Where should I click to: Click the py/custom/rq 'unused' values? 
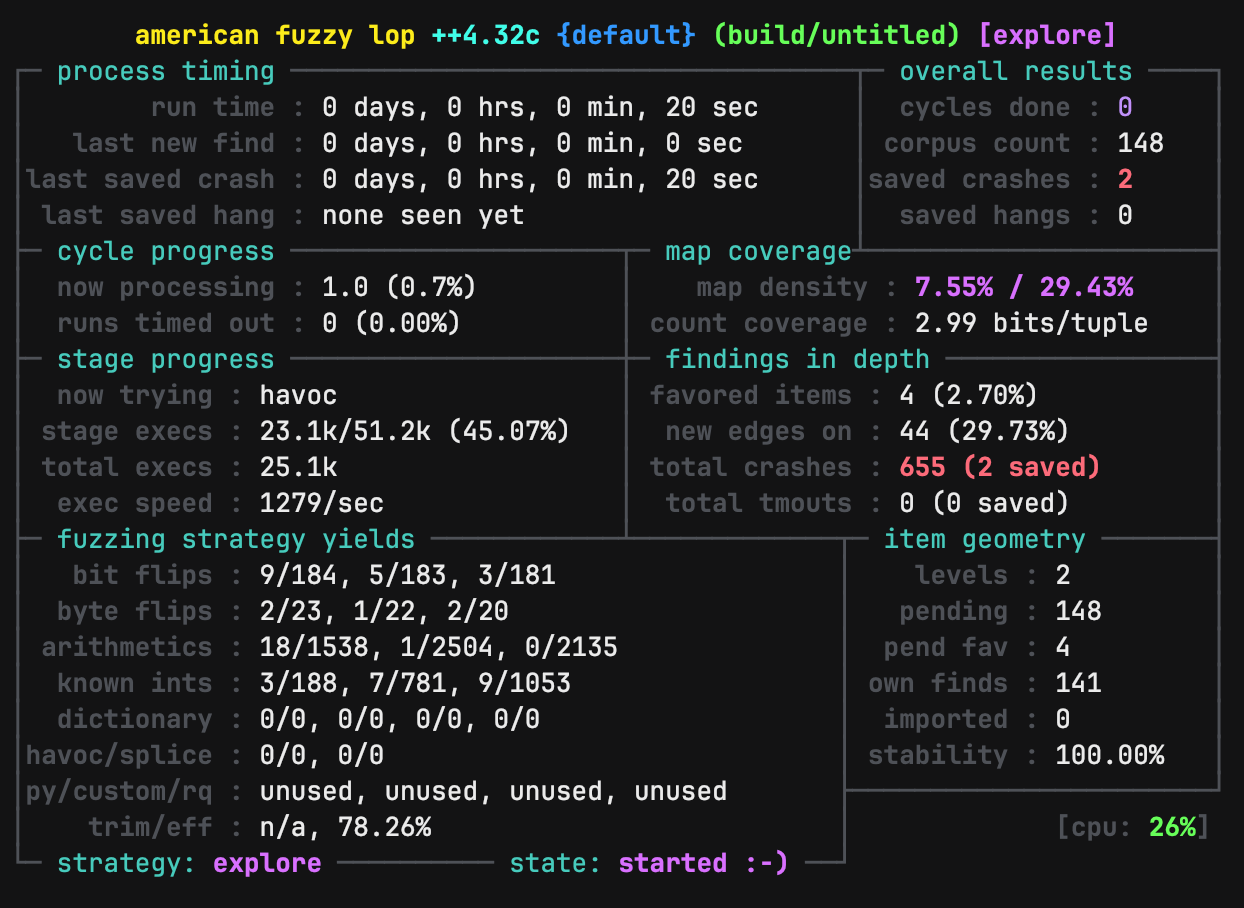(x=493, y=792)
